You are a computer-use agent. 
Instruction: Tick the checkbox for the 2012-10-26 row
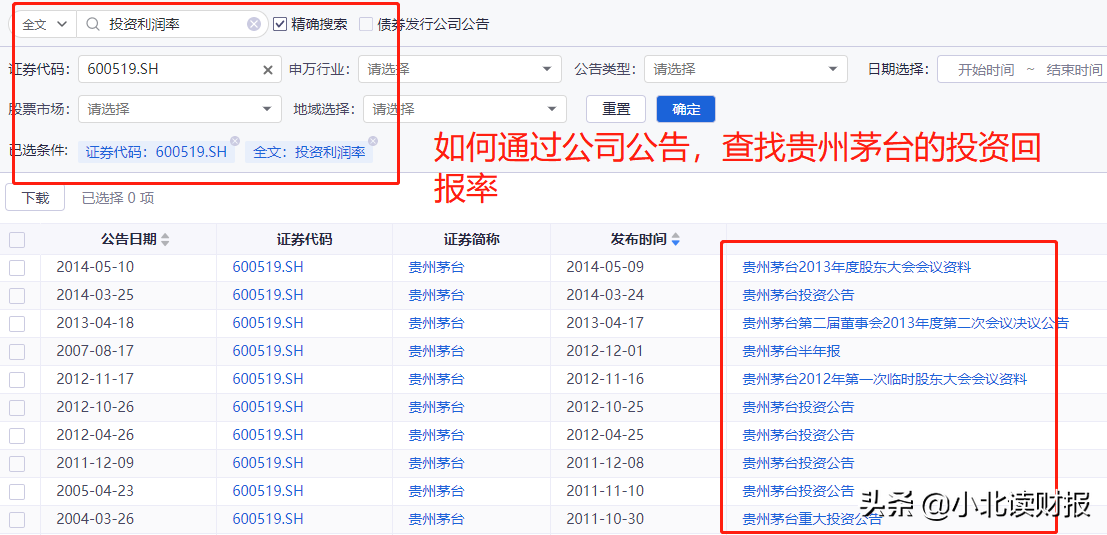click(17, 407)
